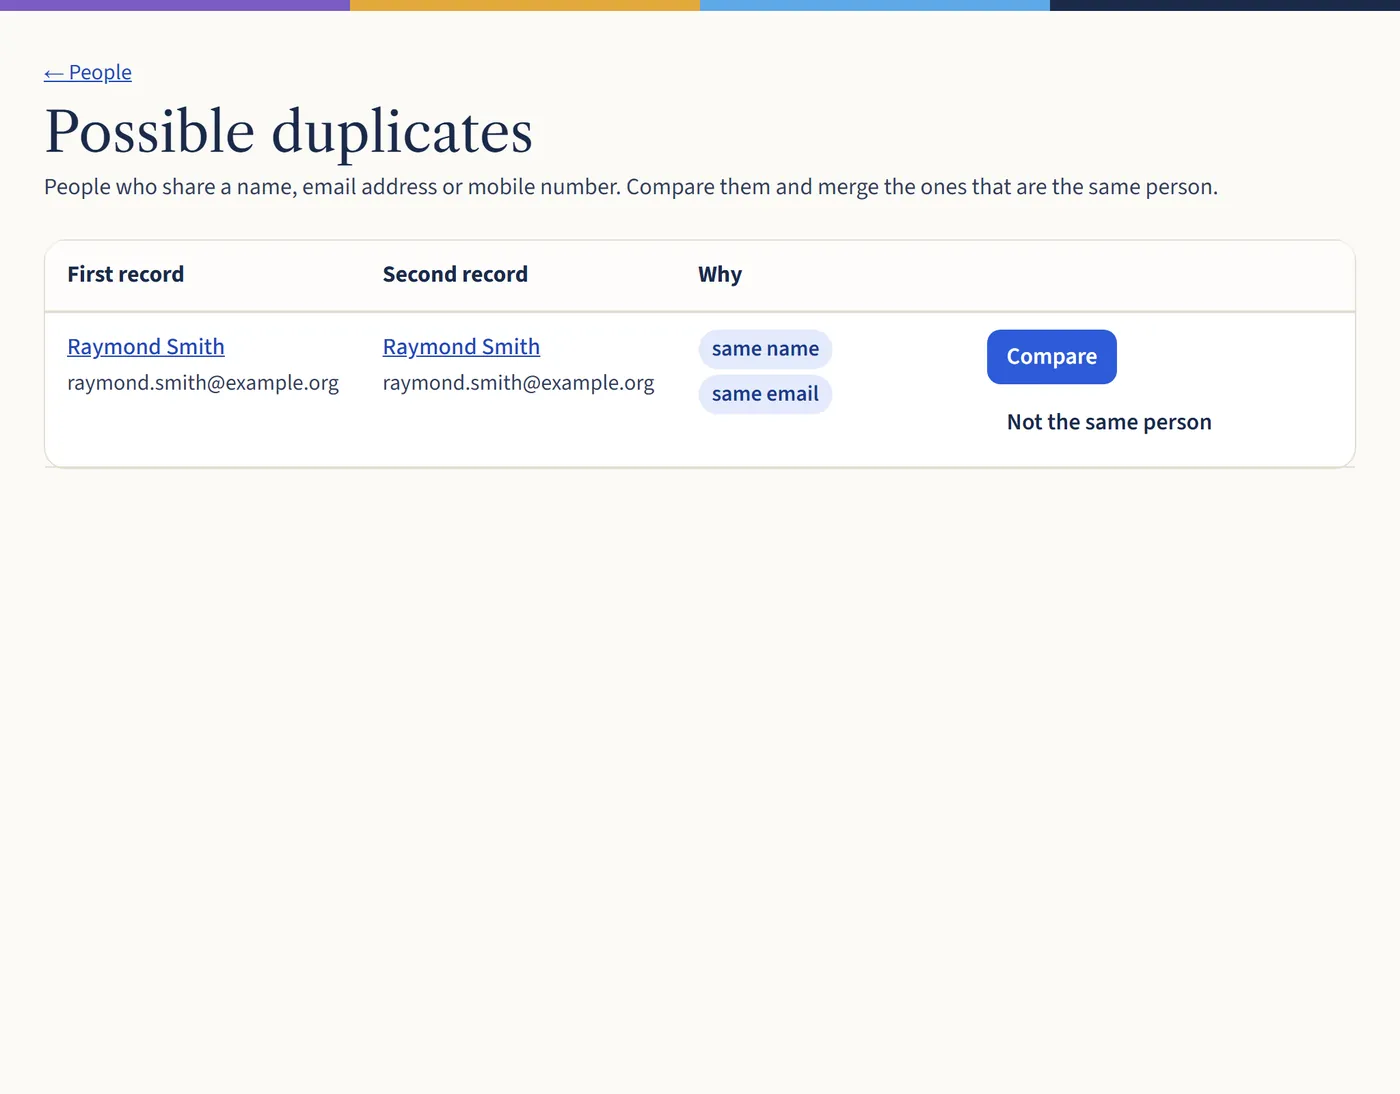Click the second record's email address
Image resolution: width=1400 pixels, height=1094 pixels.
pyautogui.click(x=519, y=383)
